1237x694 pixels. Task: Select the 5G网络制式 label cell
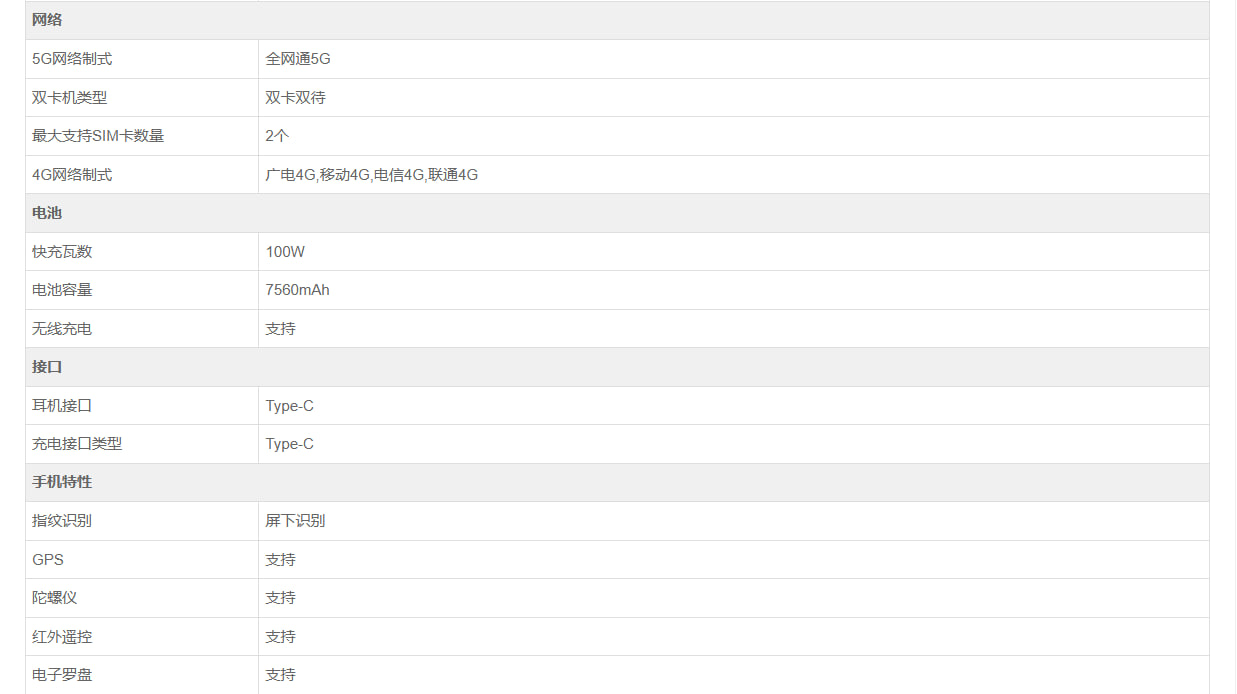[x=72, y=59]
